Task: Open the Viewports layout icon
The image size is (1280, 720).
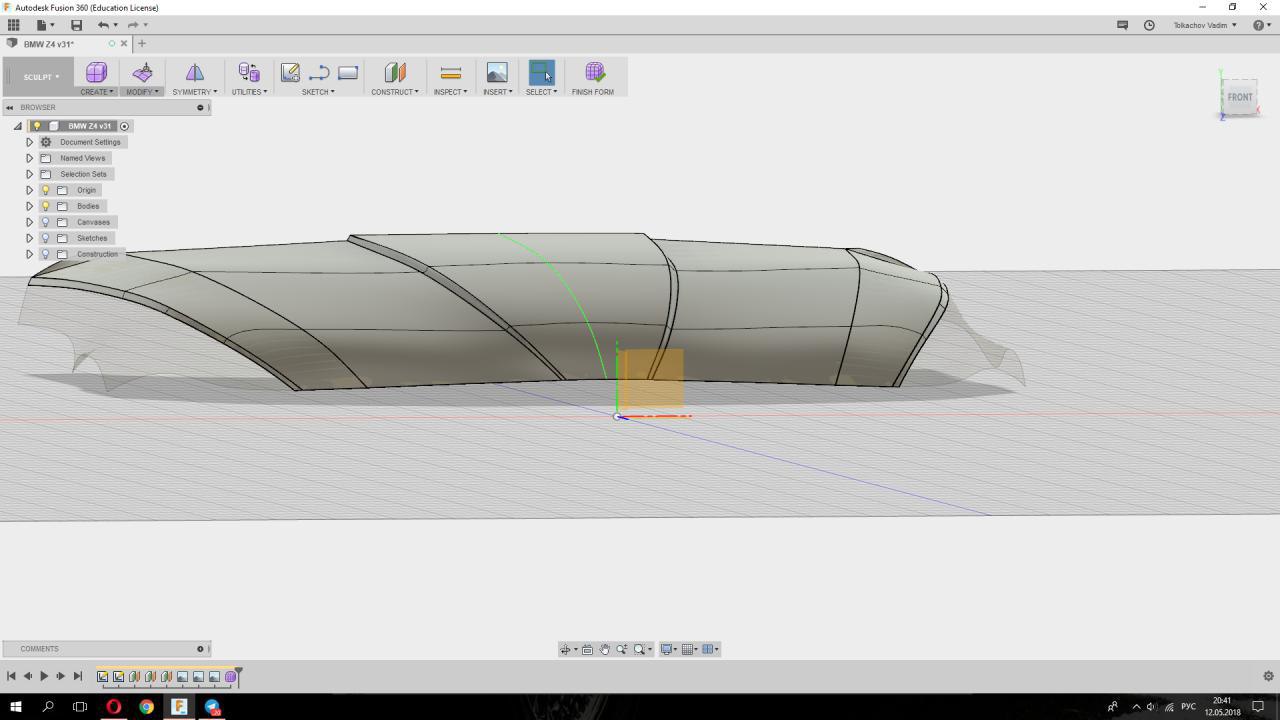Action: [708, 649]
